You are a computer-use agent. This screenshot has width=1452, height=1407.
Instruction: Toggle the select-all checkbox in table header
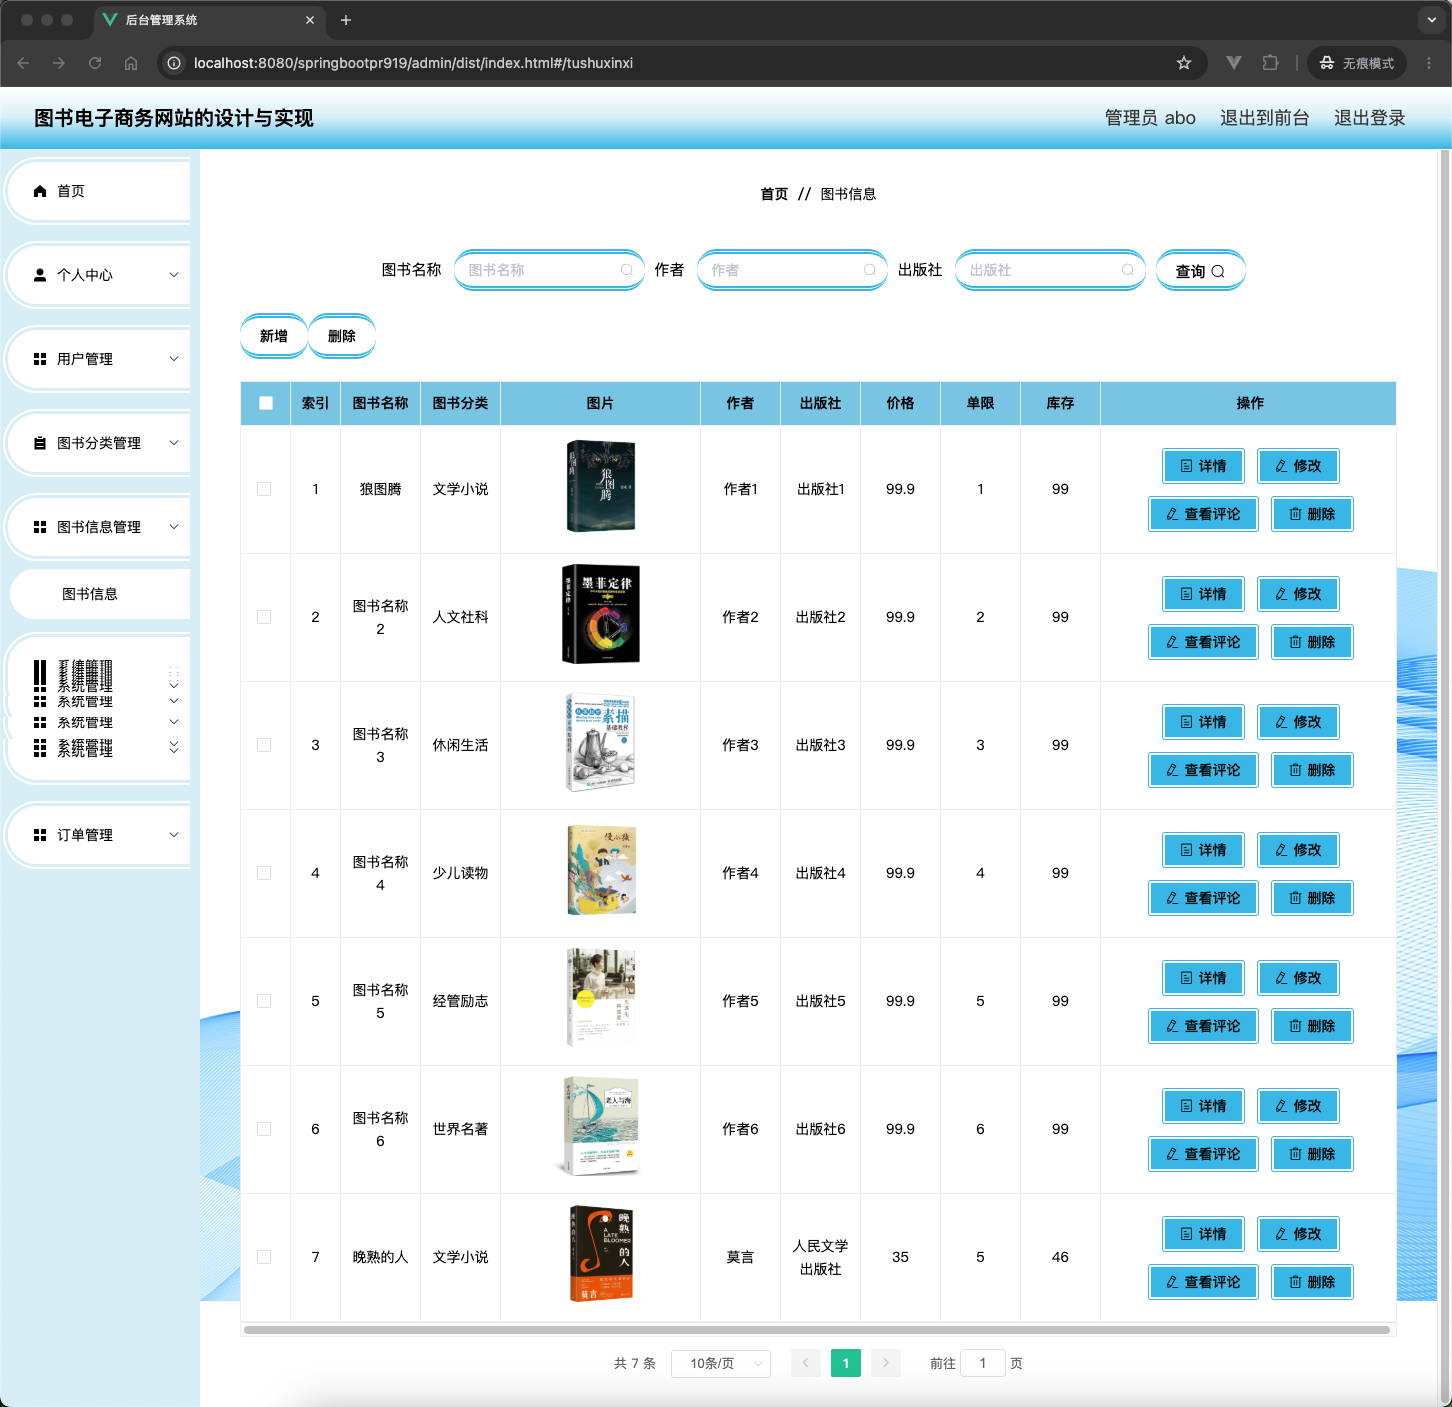266,403
